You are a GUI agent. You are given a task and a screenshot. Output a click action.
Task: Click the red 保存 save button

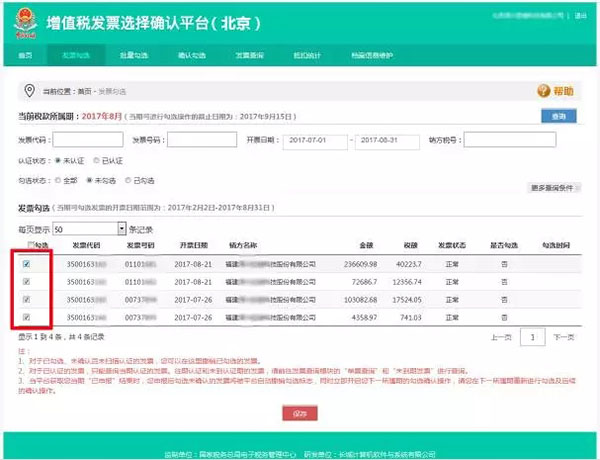tap(300, 413)
